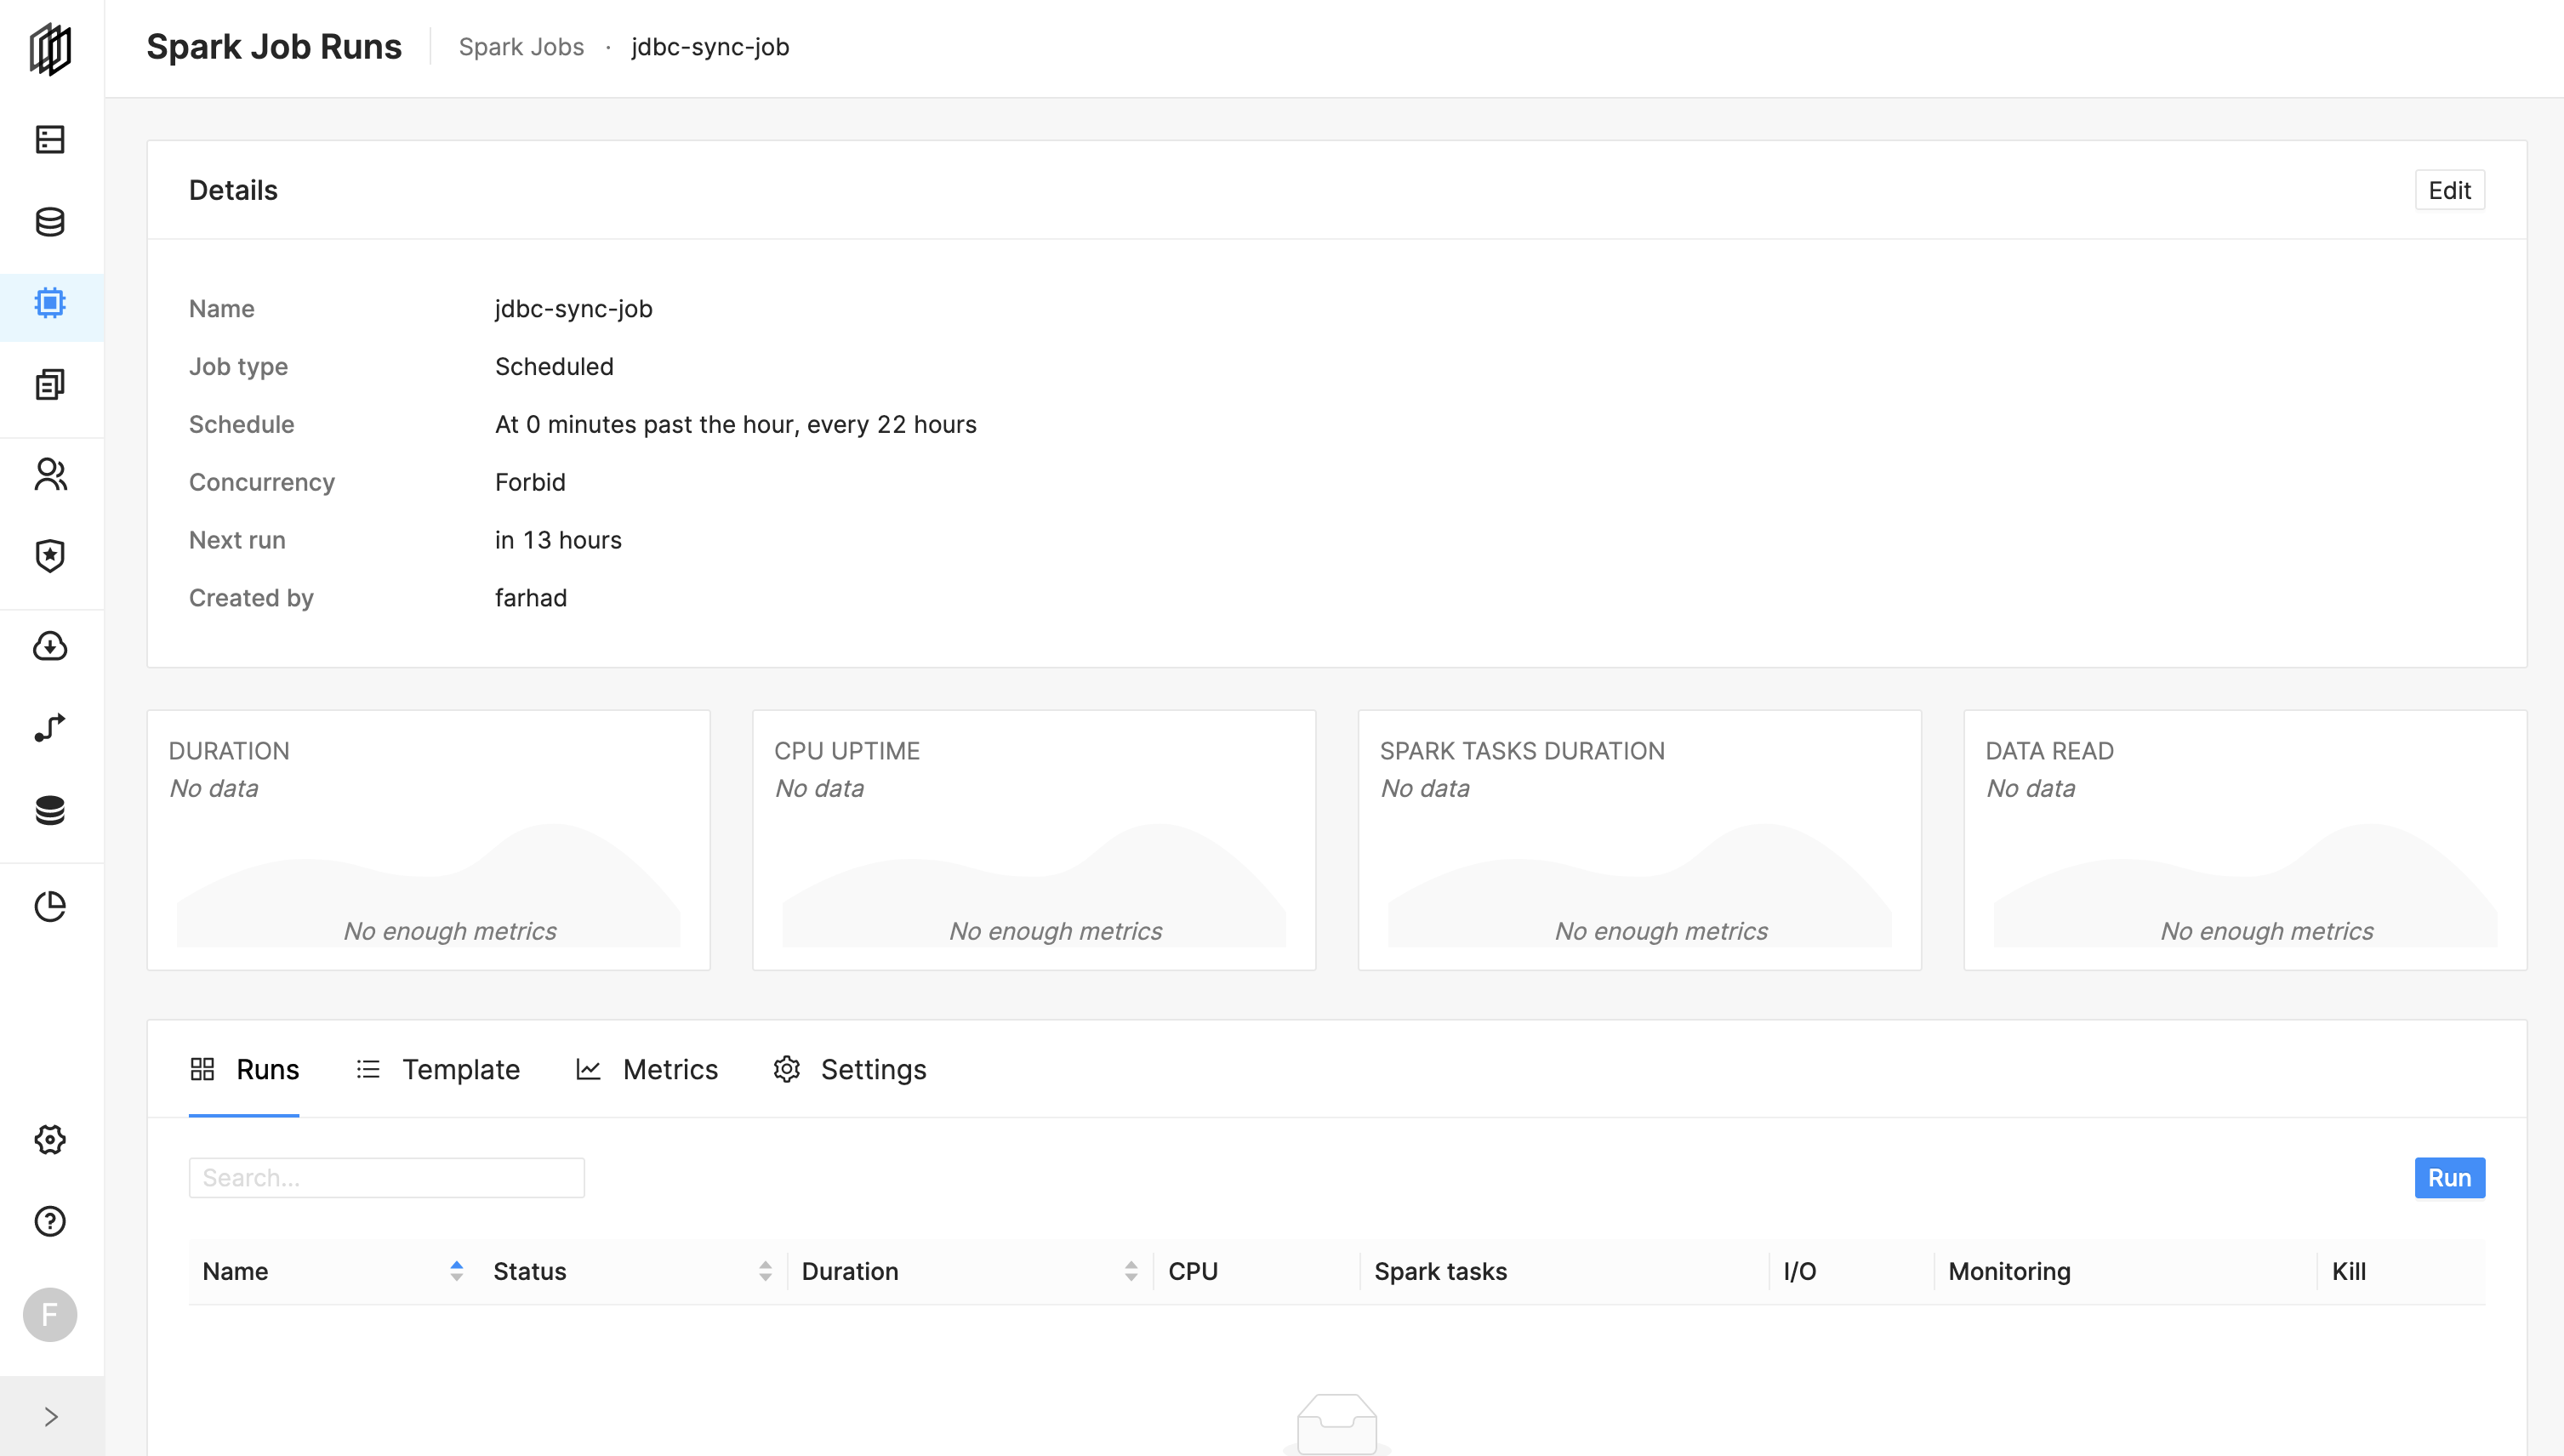Screen dimensions: 2564x1456
Task: Click the server dashboard sidebar icon
Action: (x=50, y=139)
